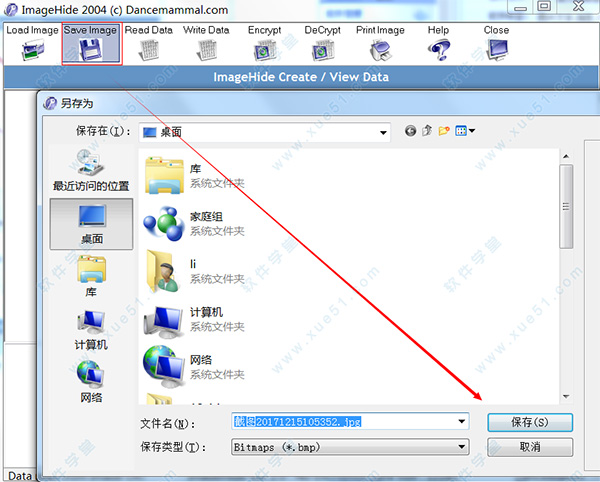Click the file list scrollbar down arrow

pos(566,397)
